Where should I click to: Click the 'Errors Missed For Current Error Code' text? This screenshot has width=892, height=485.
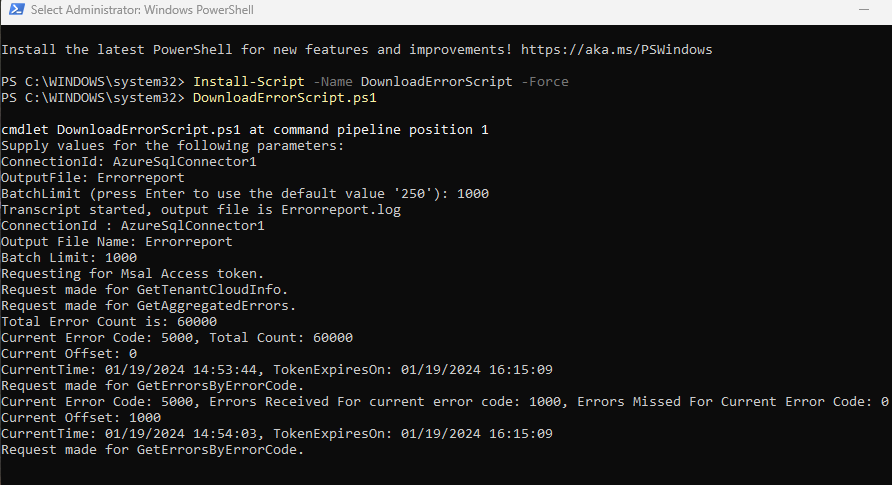point(725,401)
